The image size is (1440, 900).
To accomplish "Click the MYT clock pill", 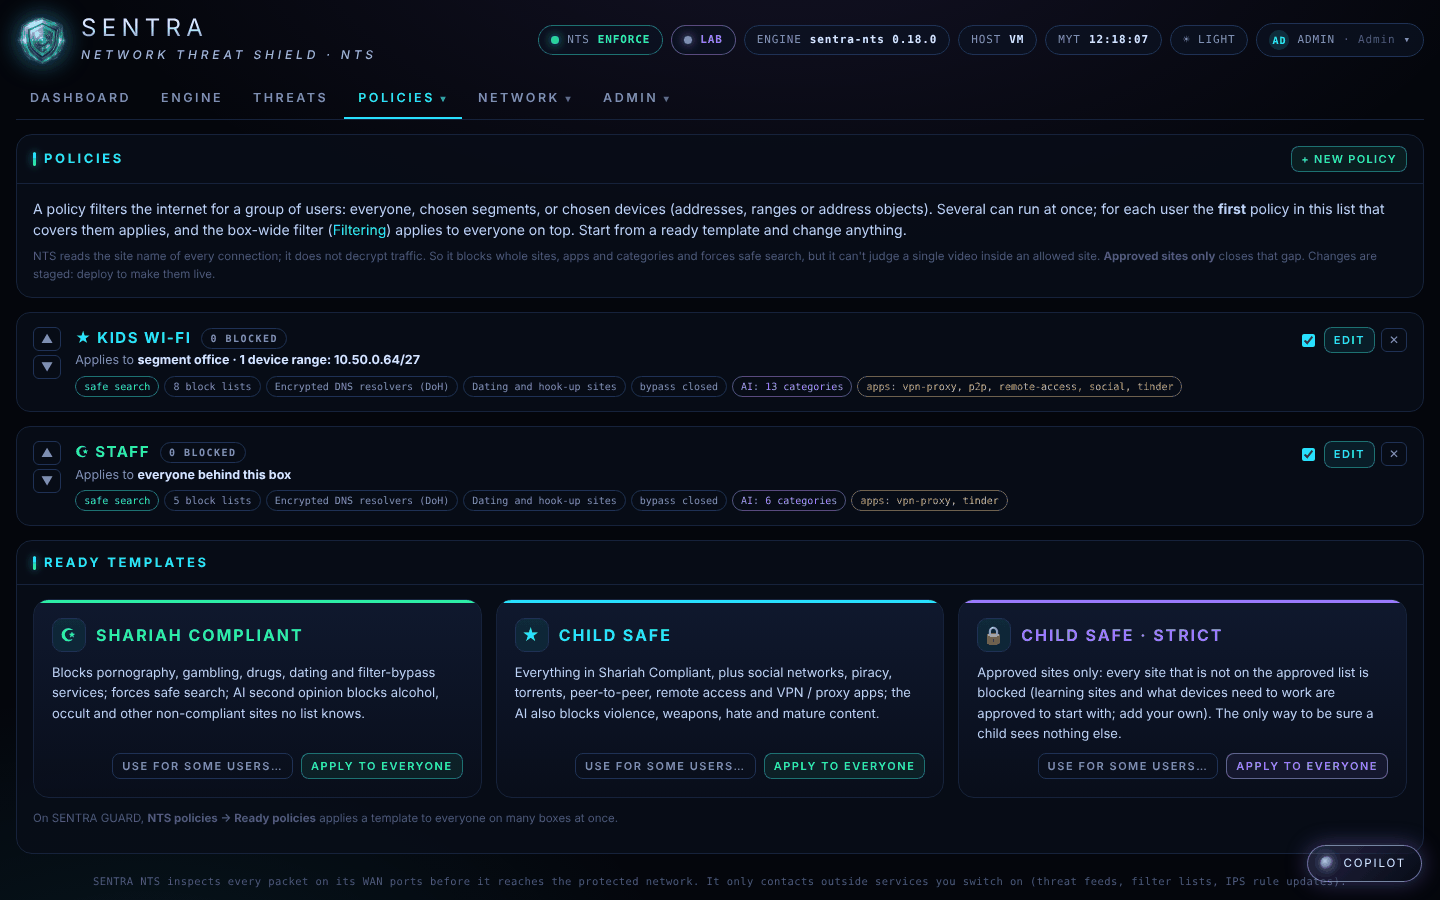I will coord(1103,40).
